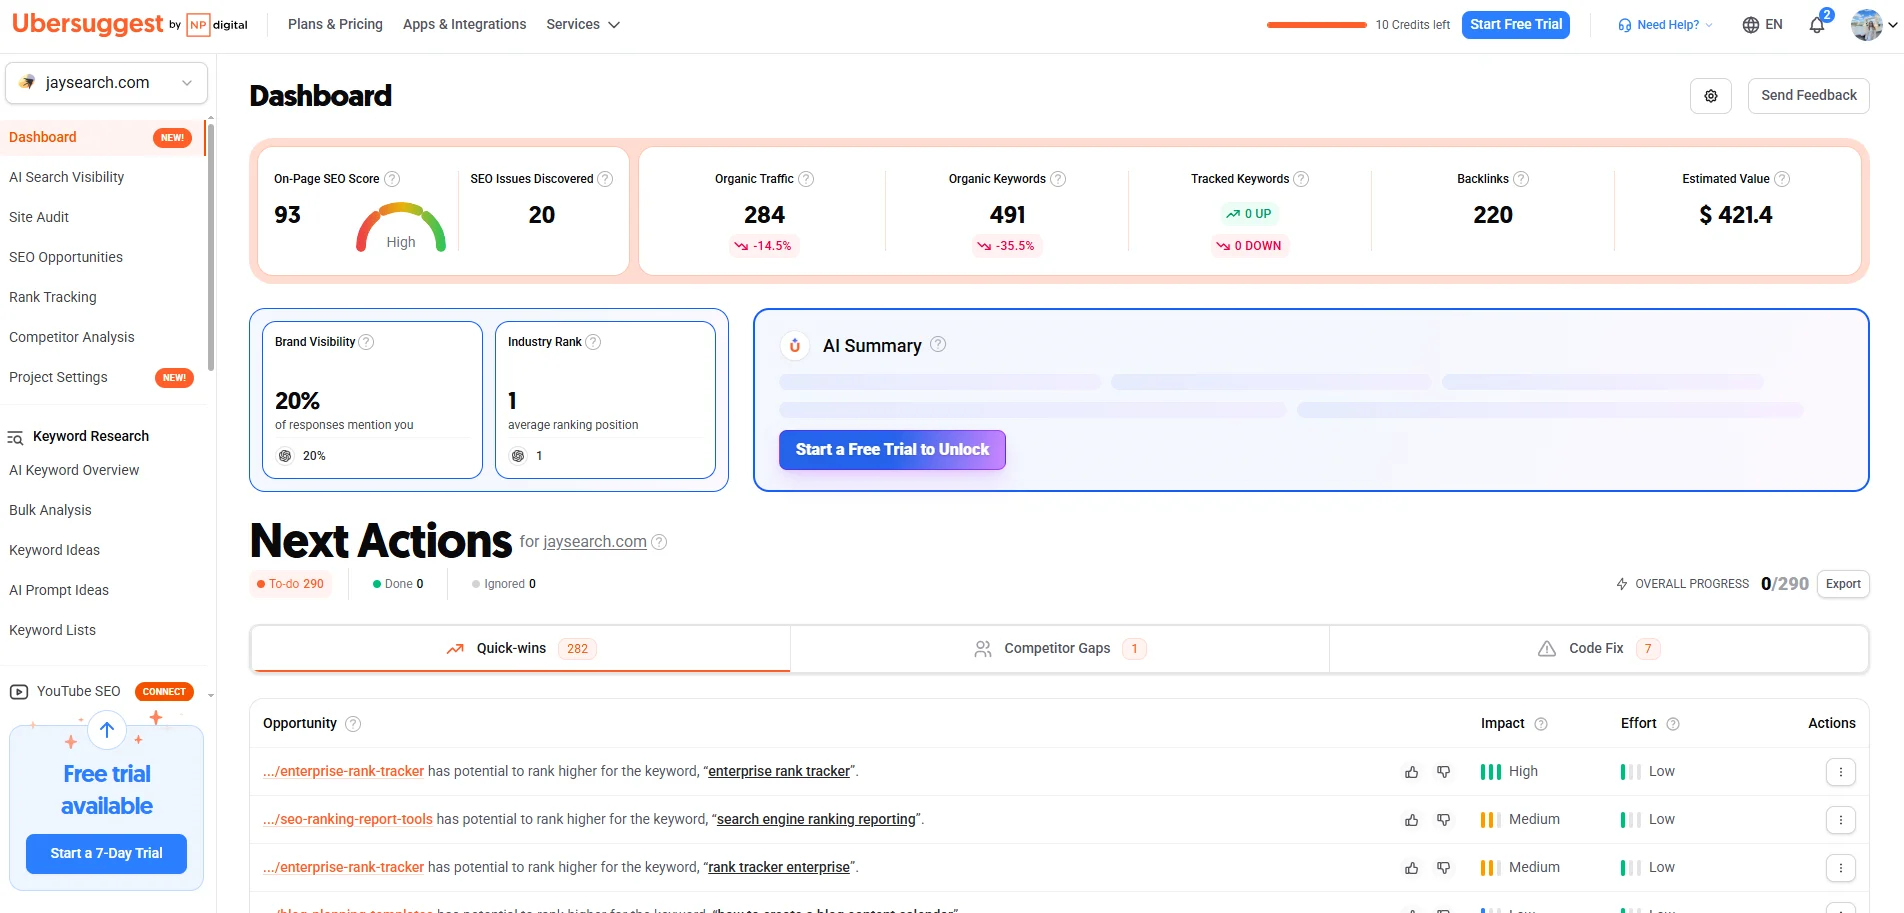This screenshot has height=913, width=1904.
Task: Click the sidebar vertical scrollbar
Action: click(x=210, y=245)
